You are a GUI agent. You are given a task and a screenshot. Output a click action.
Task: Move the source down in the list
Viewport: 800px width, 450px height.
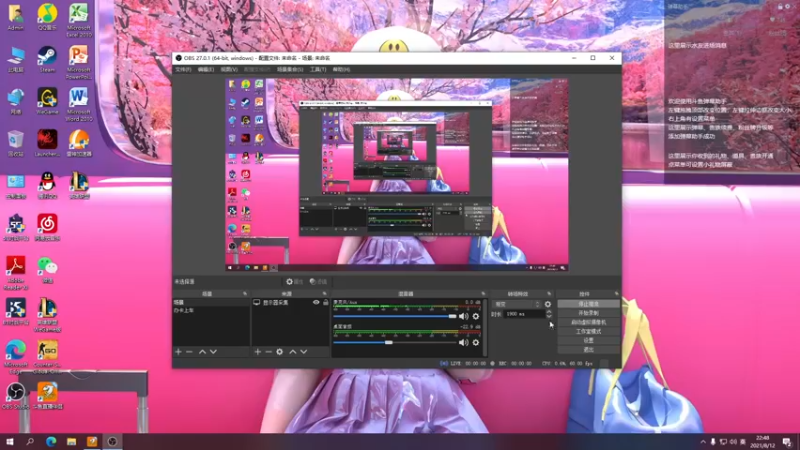(304, 352)
